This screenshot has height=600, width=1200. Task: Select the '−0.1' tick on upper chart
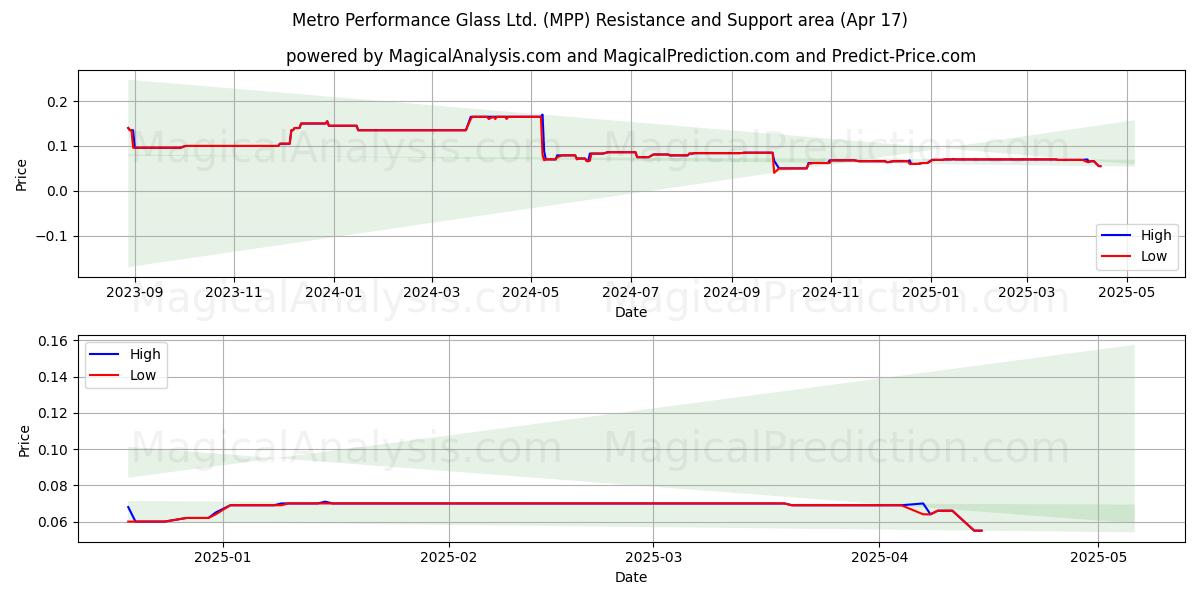(50, 237)
